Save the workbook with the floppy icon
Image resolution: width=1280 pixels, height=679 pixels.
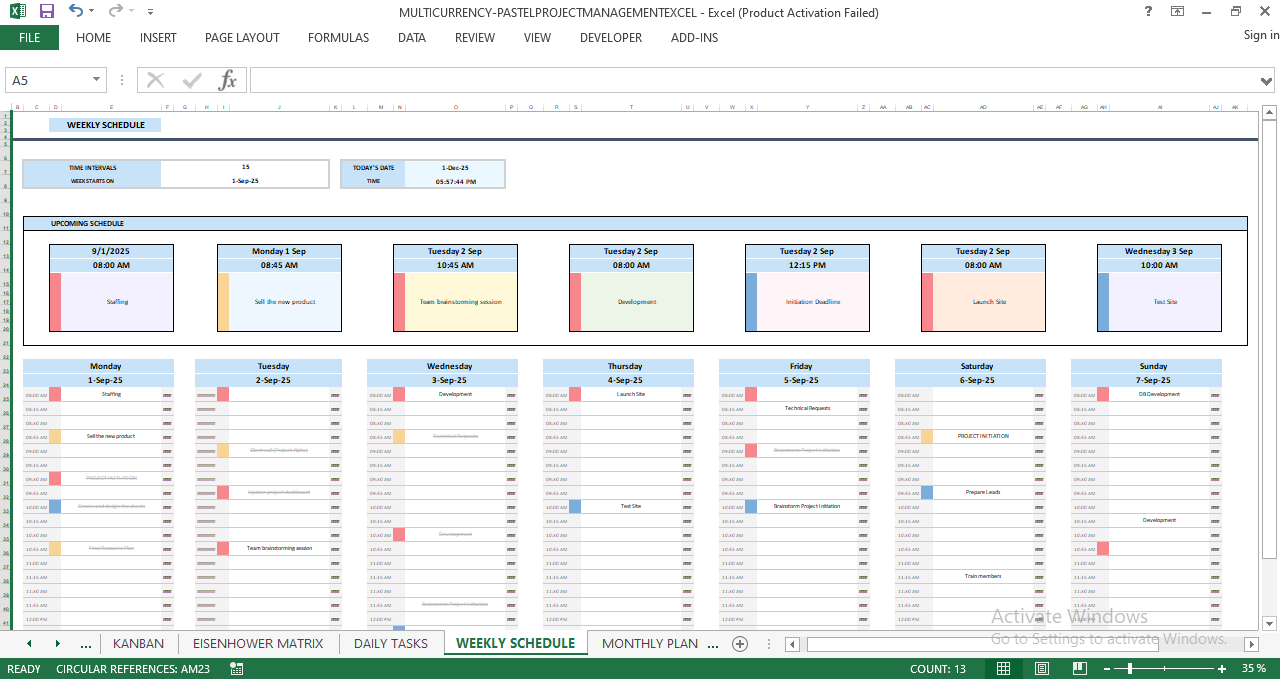pos(46,12)
